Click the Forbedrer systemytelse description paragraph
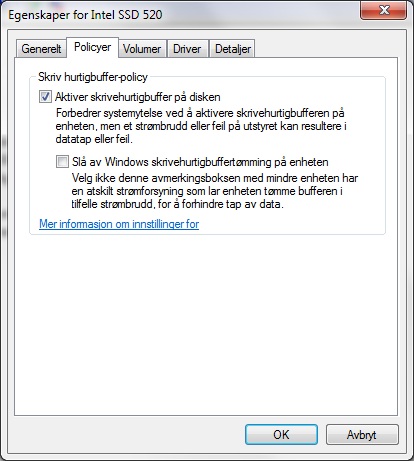 pyautogui.click(x=201, y=126)
